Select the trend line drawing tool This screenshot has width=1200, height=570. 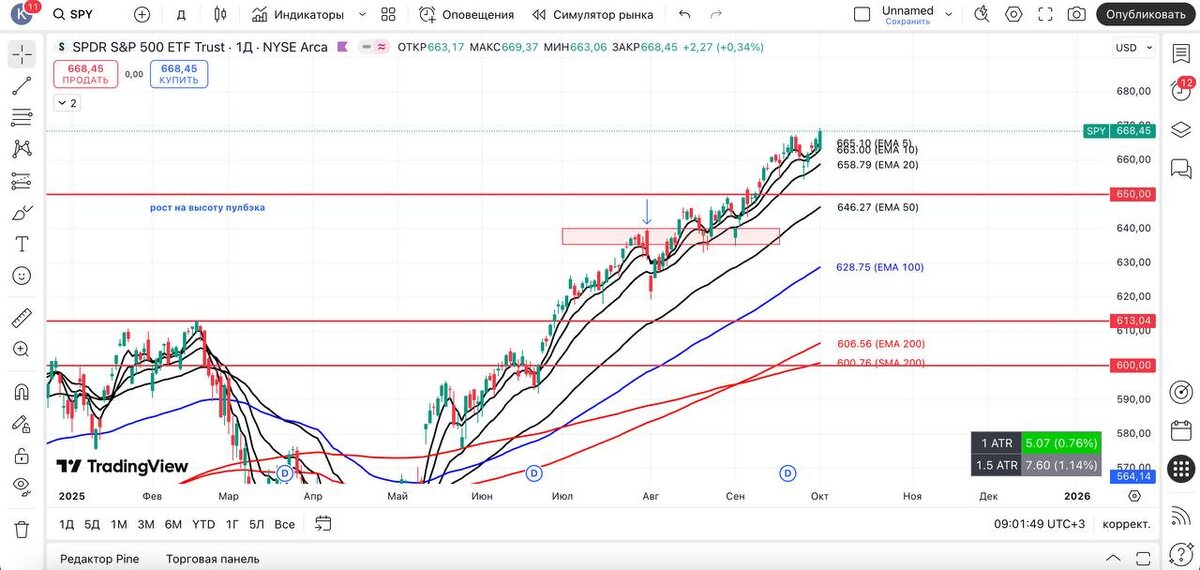(21, 86)
